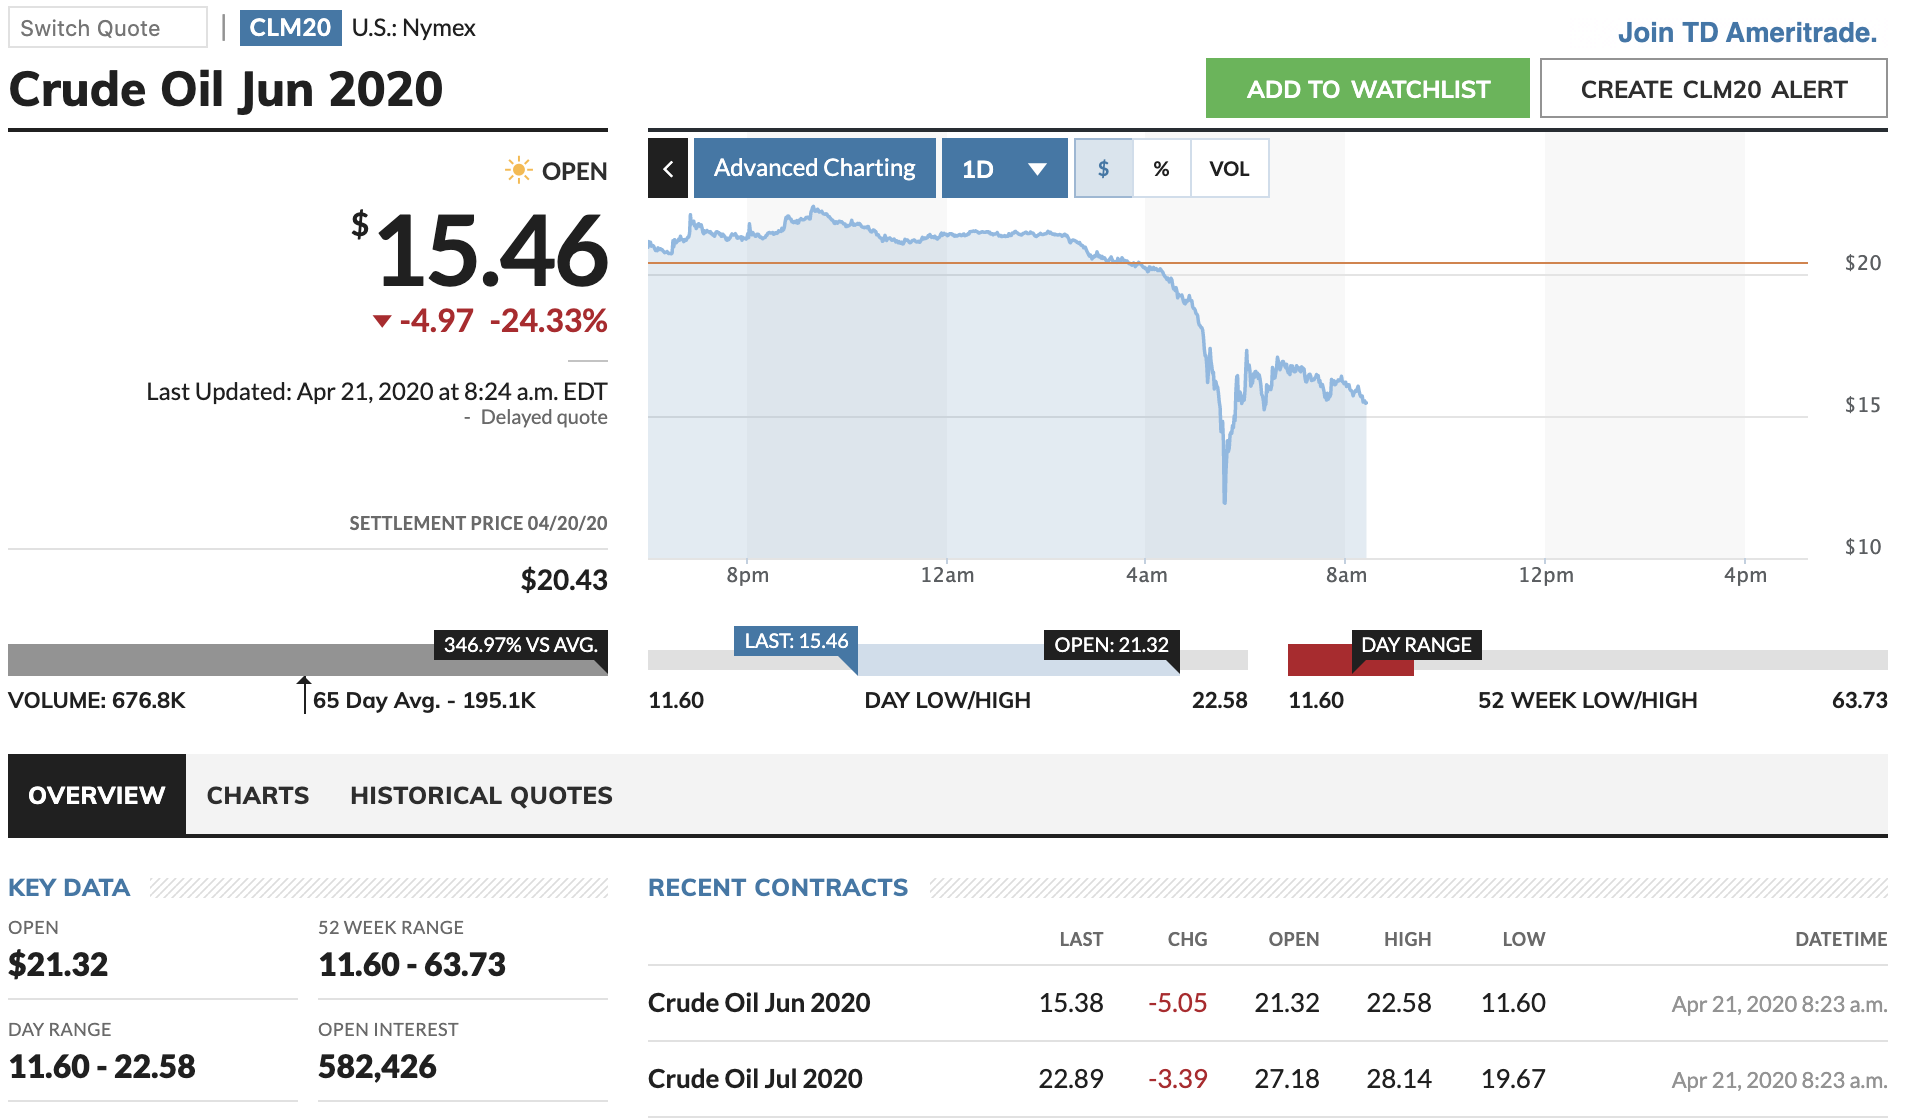Switch chart to dollar price view
Image resolution: width=1918 pixels, height=1120 pixels.
tap(1103, 168)
